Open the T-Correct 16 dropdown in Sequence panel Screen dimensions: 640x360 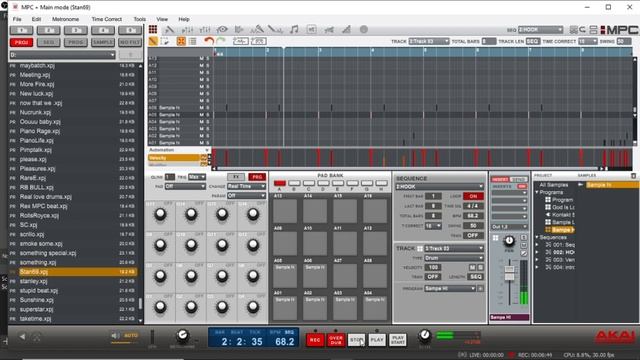point(433,226)
